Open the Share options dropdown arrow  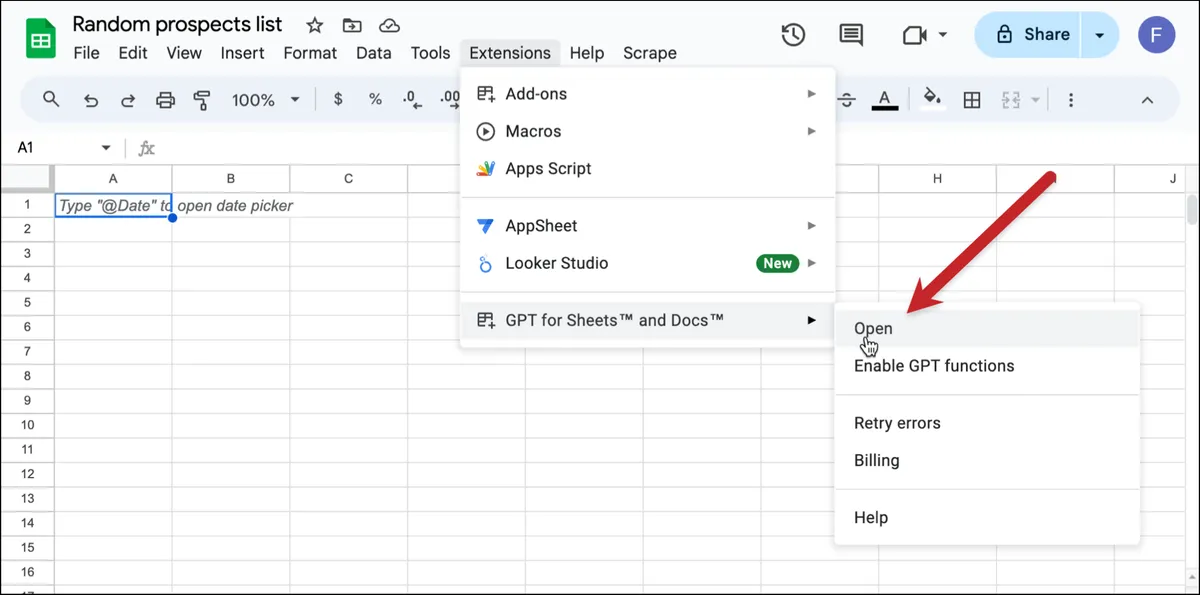[1100, 35]
